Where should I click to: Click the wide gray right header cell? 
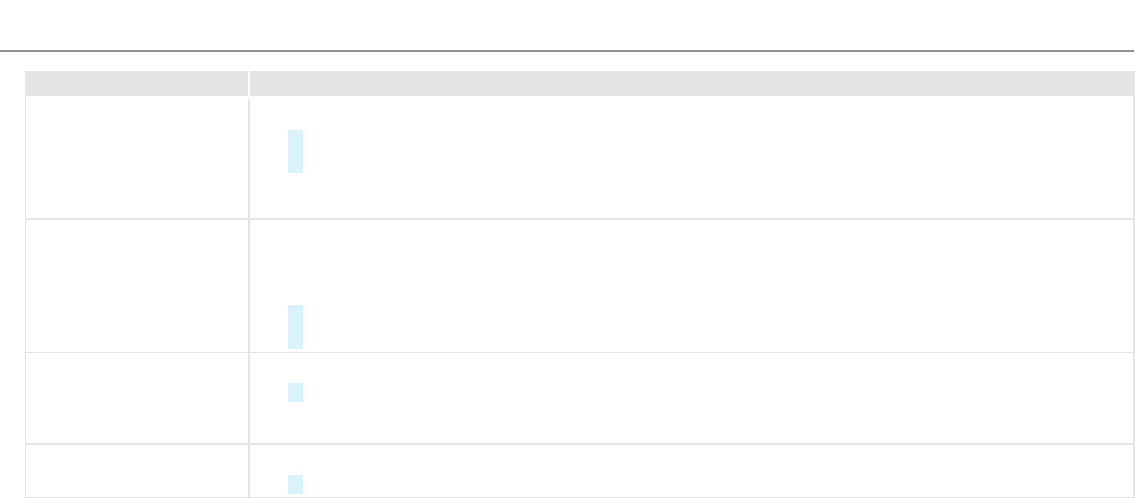click(x=690, y=83)
